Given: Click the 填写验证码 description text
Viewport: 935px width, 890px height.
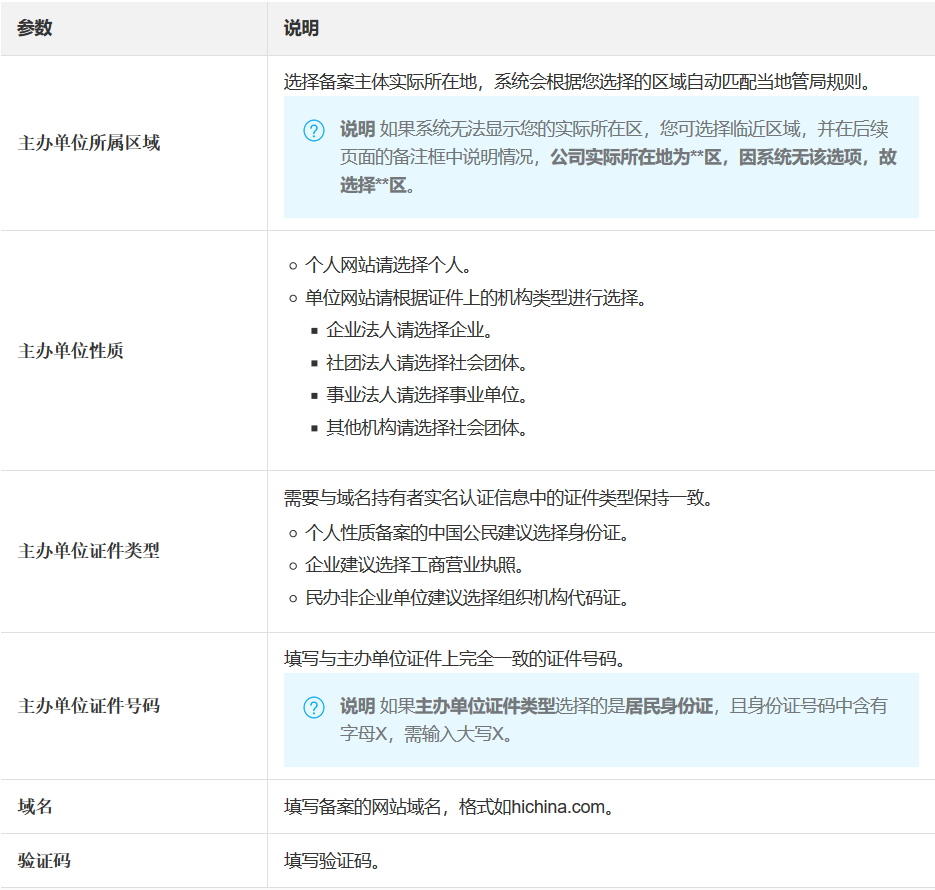Looking at the screenshot, I should pyautogui.click(x=331, y=861).
